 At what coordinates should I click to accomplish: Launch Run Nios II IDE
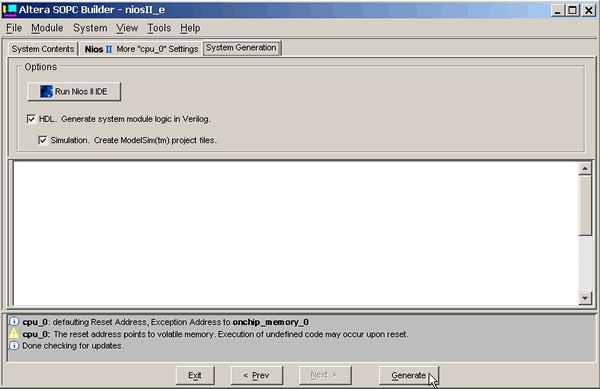tap(74, 91)
